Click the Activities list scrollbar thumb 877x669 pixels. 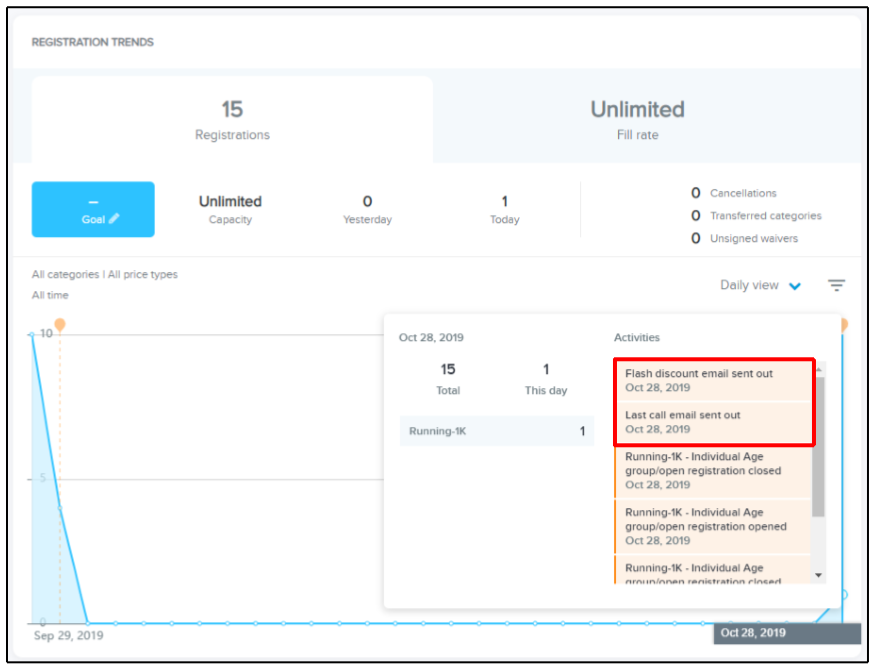(818, 446)
